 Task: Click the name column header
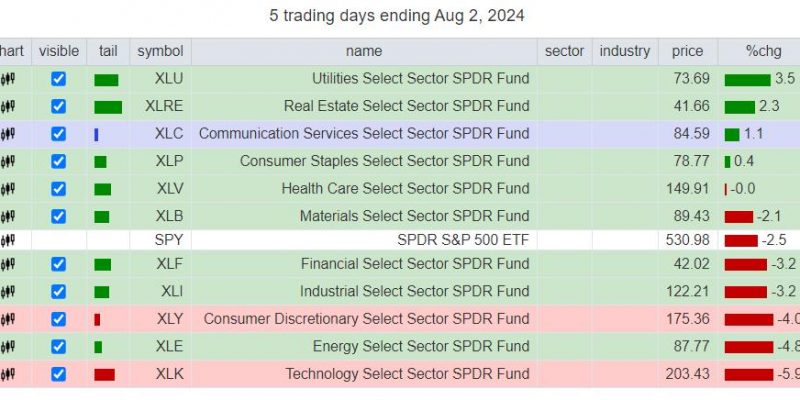364,51
